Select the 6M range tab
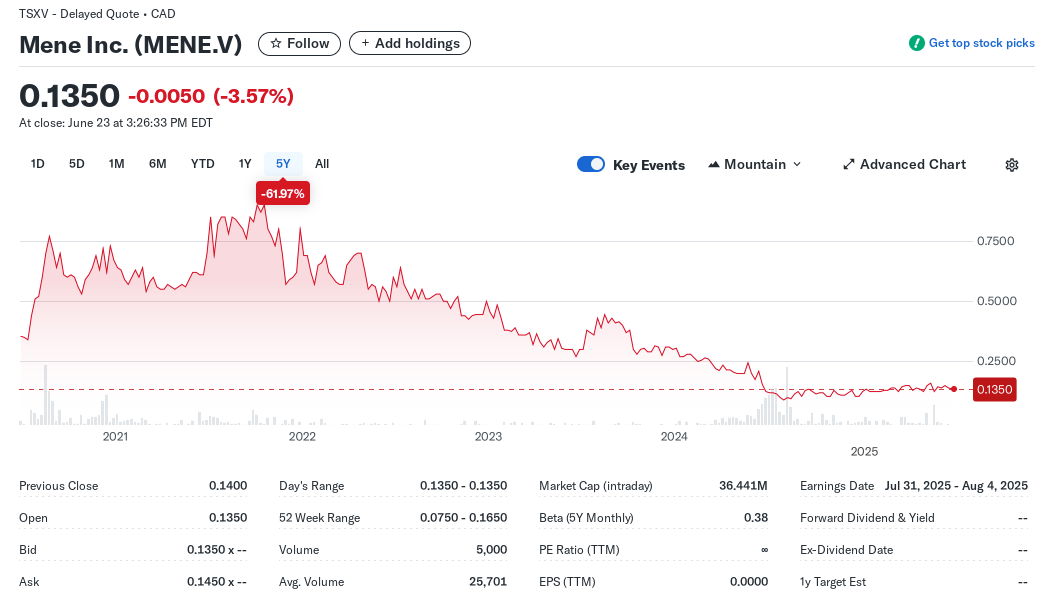Image resolution: width=1049 pixels, height=602 pixels. pyautogui.click(x=157, y=164)
